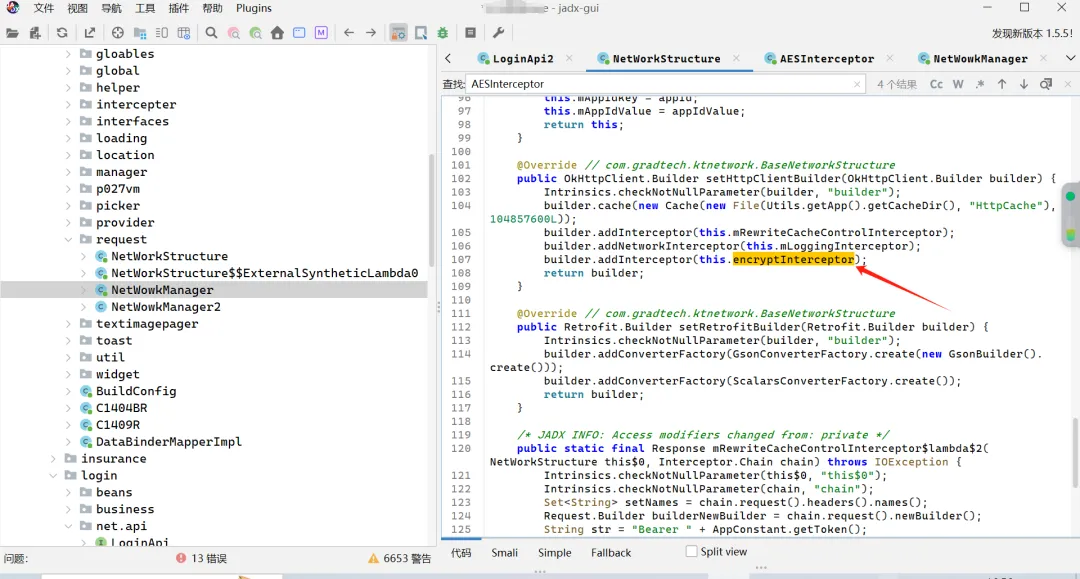
Task: Toggle whole word W option
Action: pyautogui.click(x=958, y=84)
